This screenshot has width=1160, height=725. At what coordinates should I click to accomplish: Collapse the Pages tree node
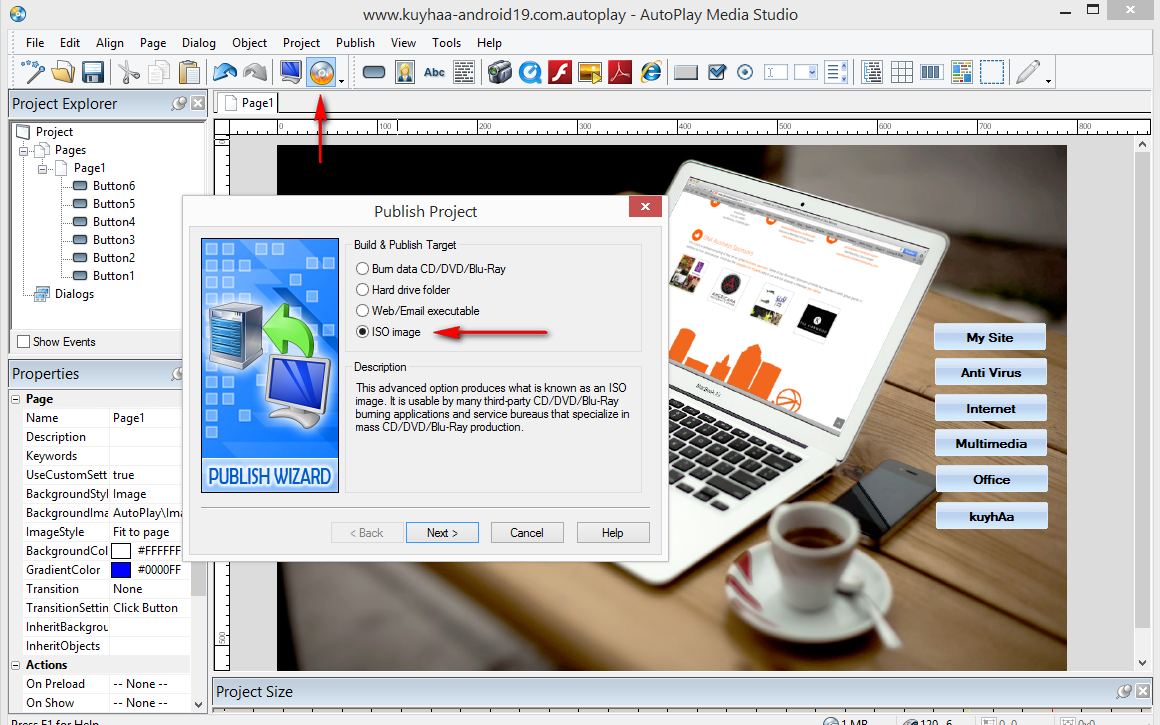tap(24, 150)
